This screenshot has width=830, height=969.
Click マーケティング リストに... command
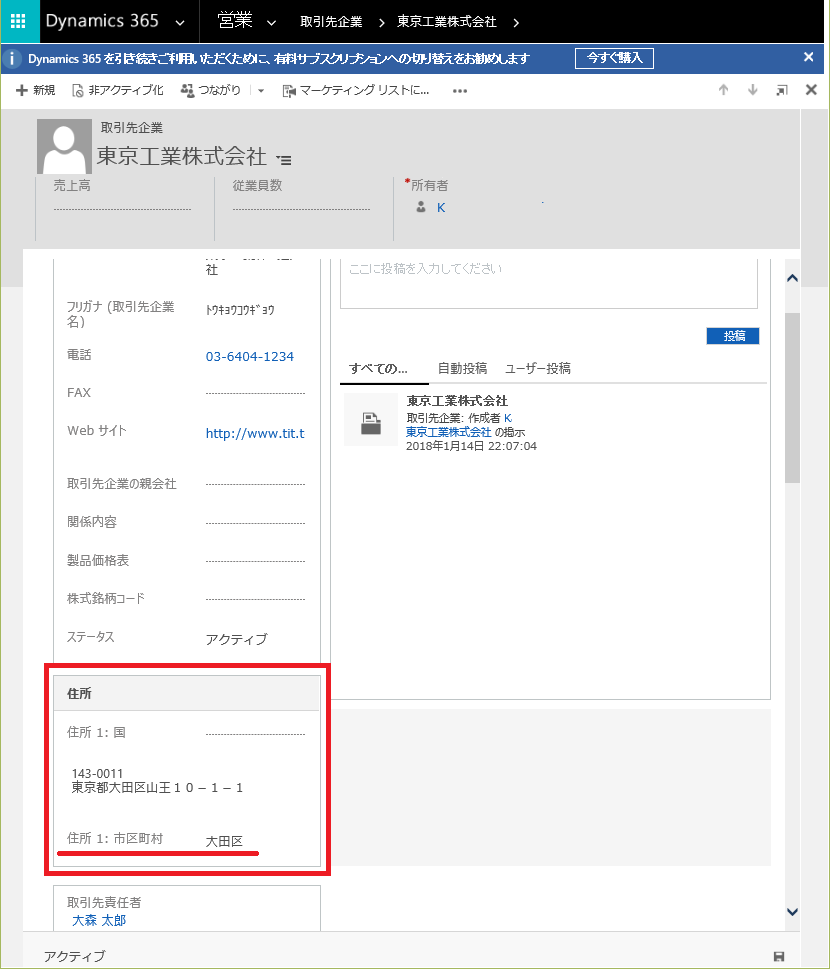[x=356, y=91]
